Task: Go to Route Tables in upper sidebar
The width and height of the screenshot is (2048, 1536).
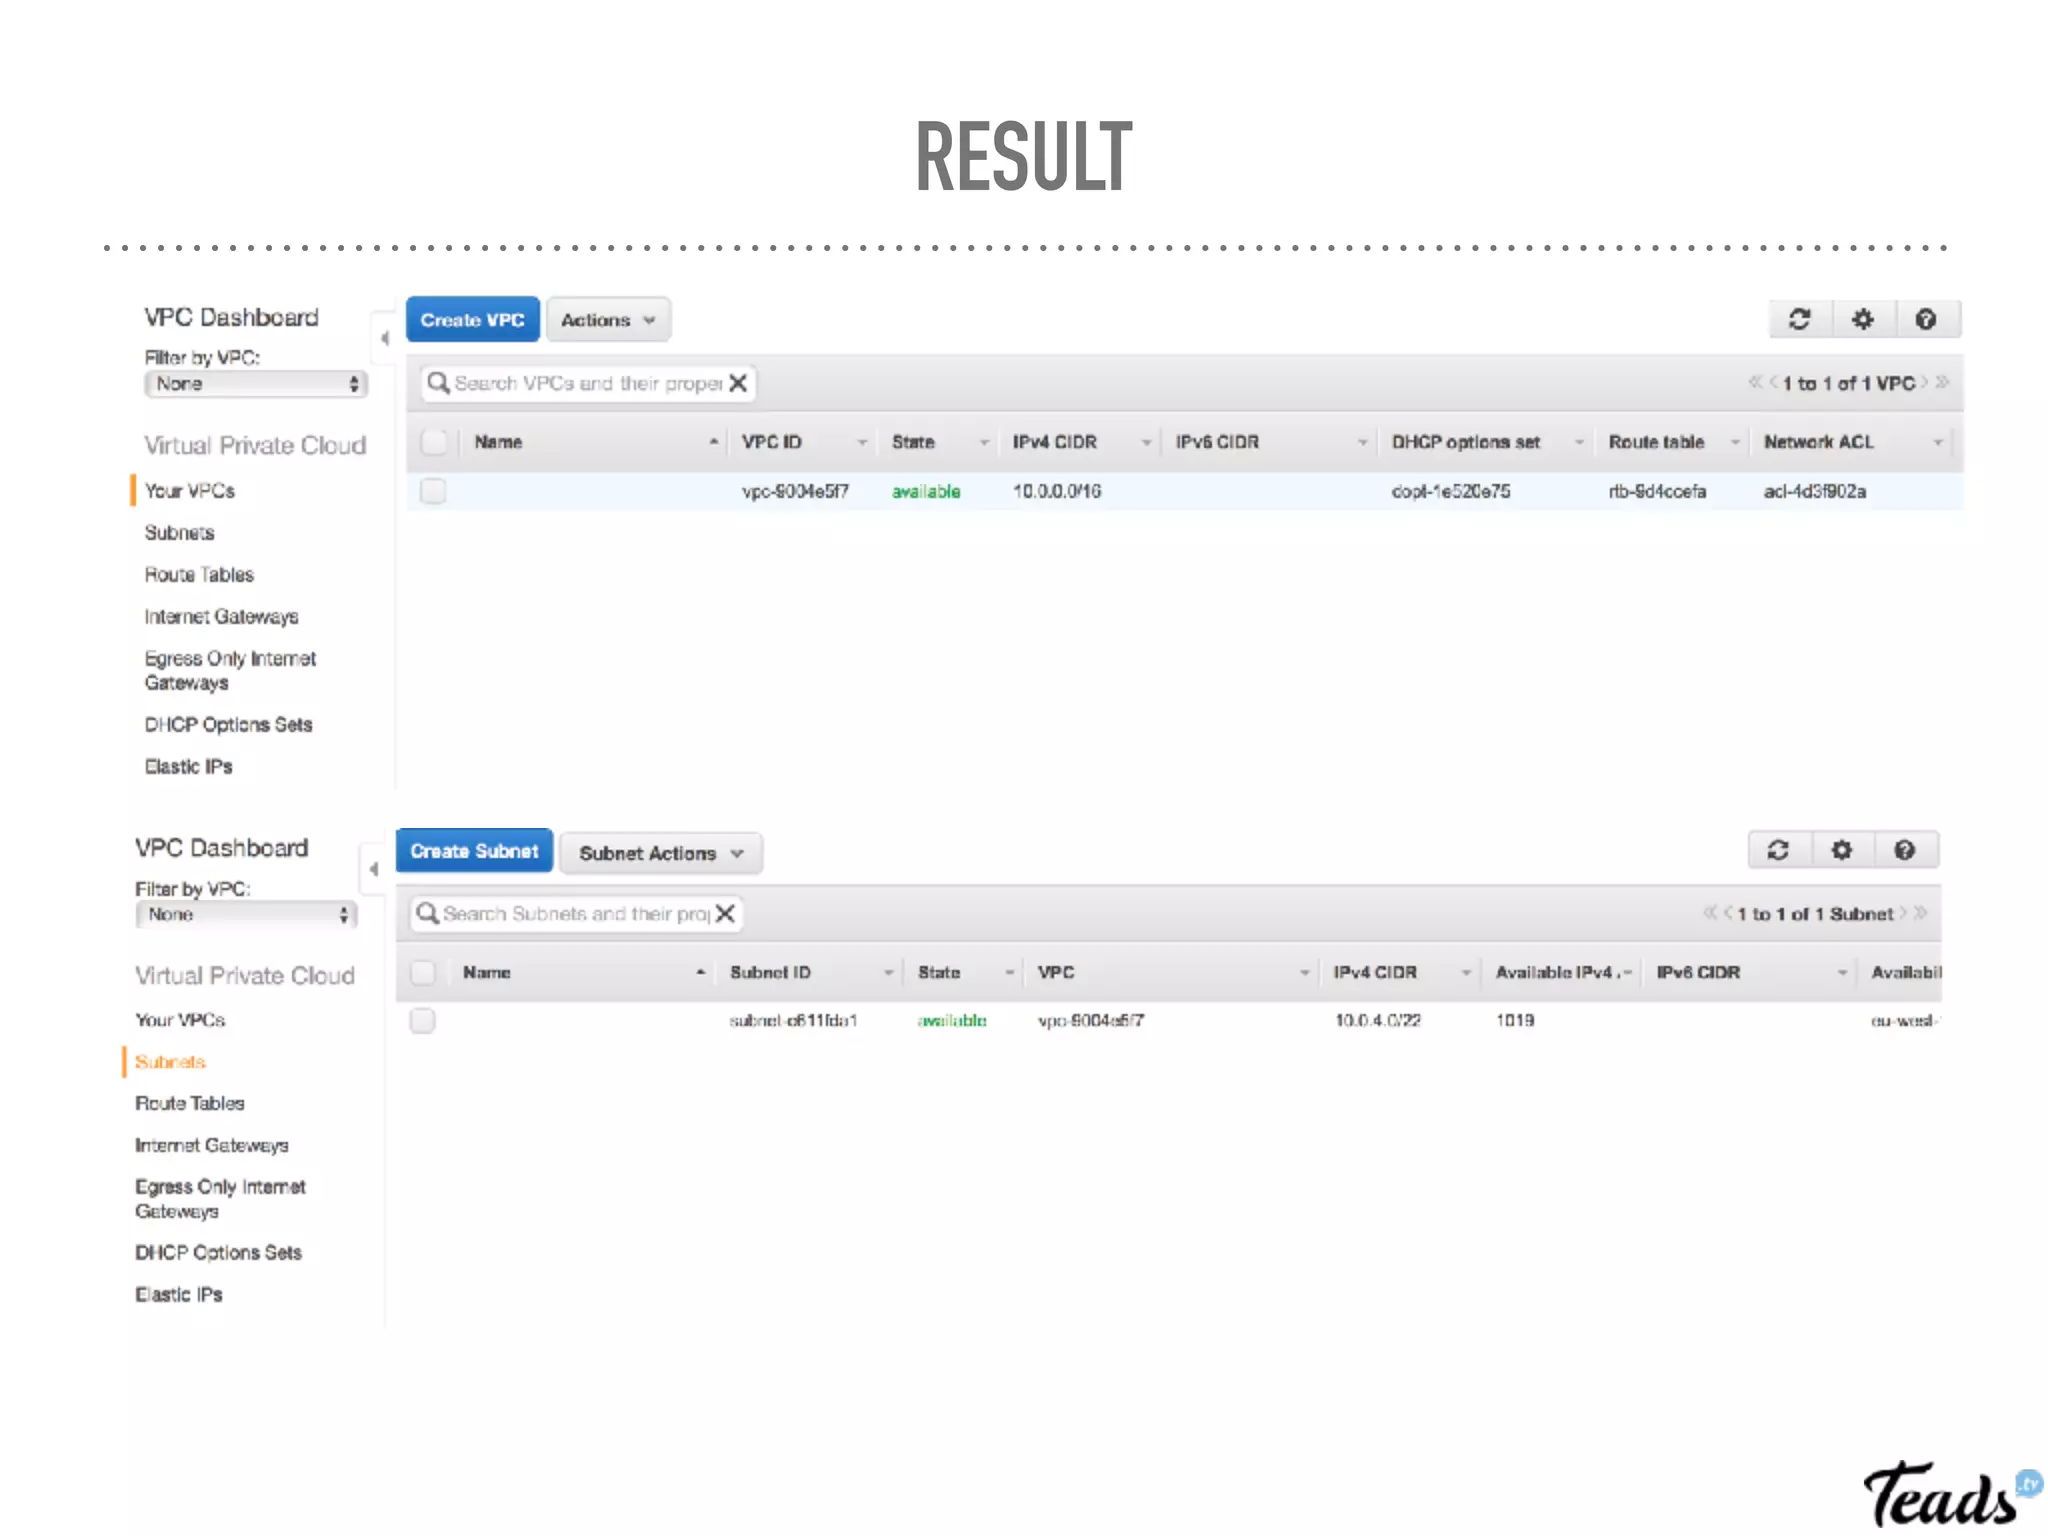Action: tap(199, 575)
